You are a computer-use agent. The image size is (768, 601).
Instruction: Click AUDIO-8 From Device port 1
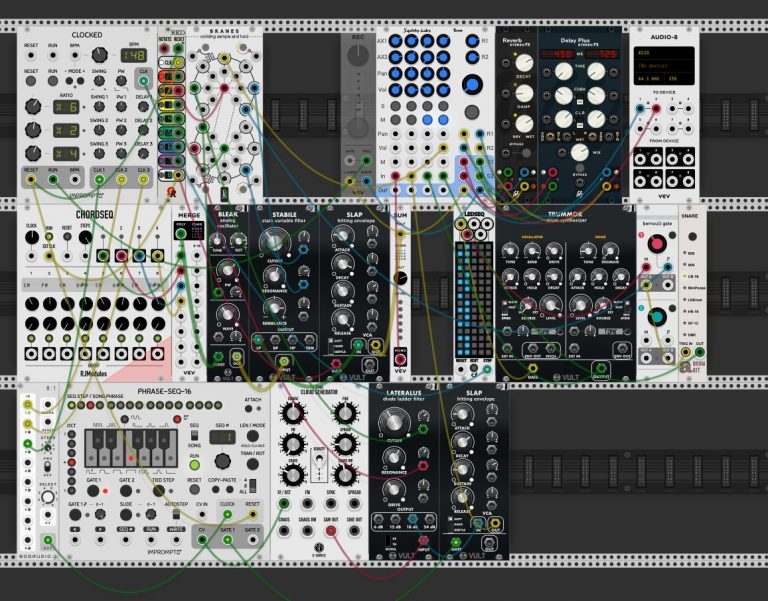click(640, 159)
